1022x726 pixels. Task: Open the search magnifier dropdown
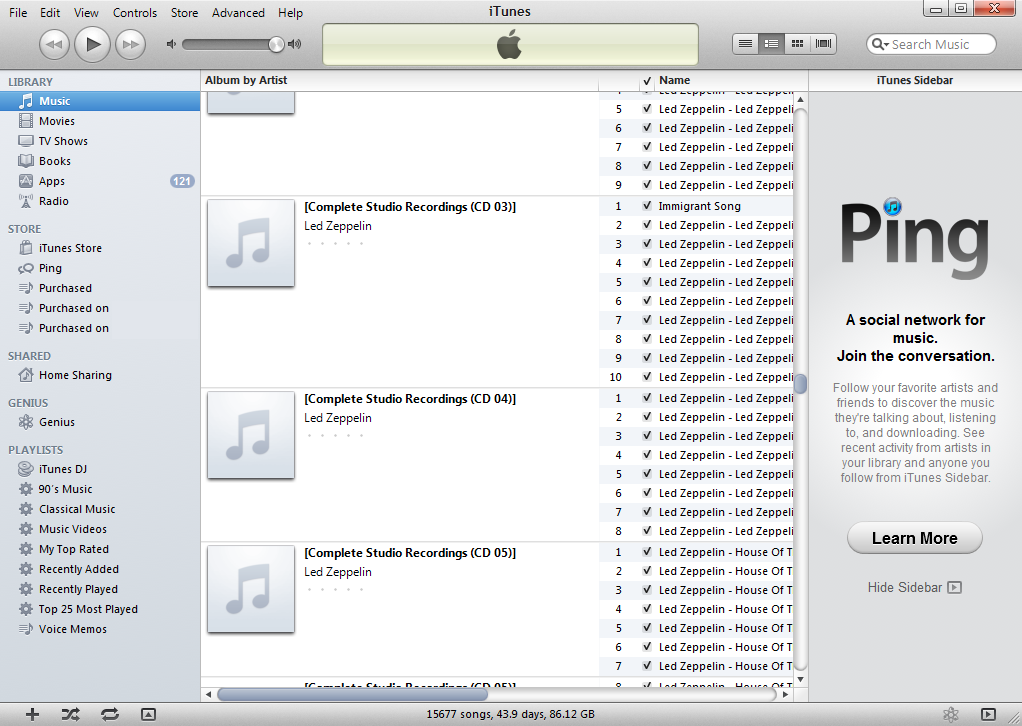point(881,44)
